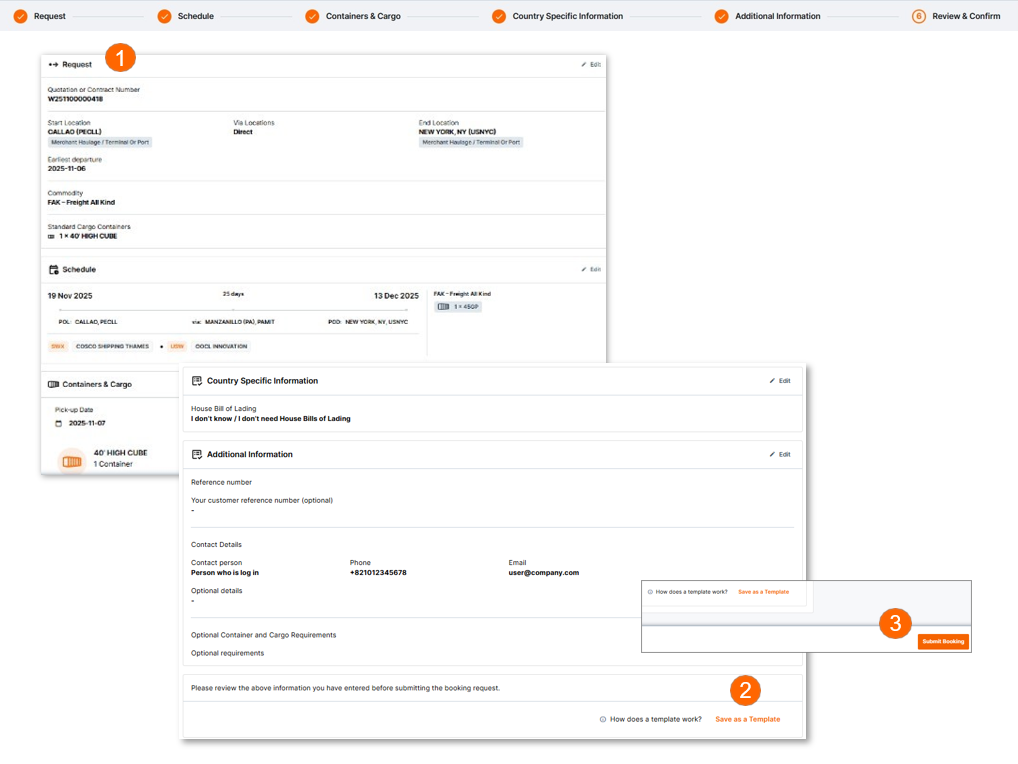Edit the Additional Information section
This screenshot has height=764, width=1018.
[780, 454]
